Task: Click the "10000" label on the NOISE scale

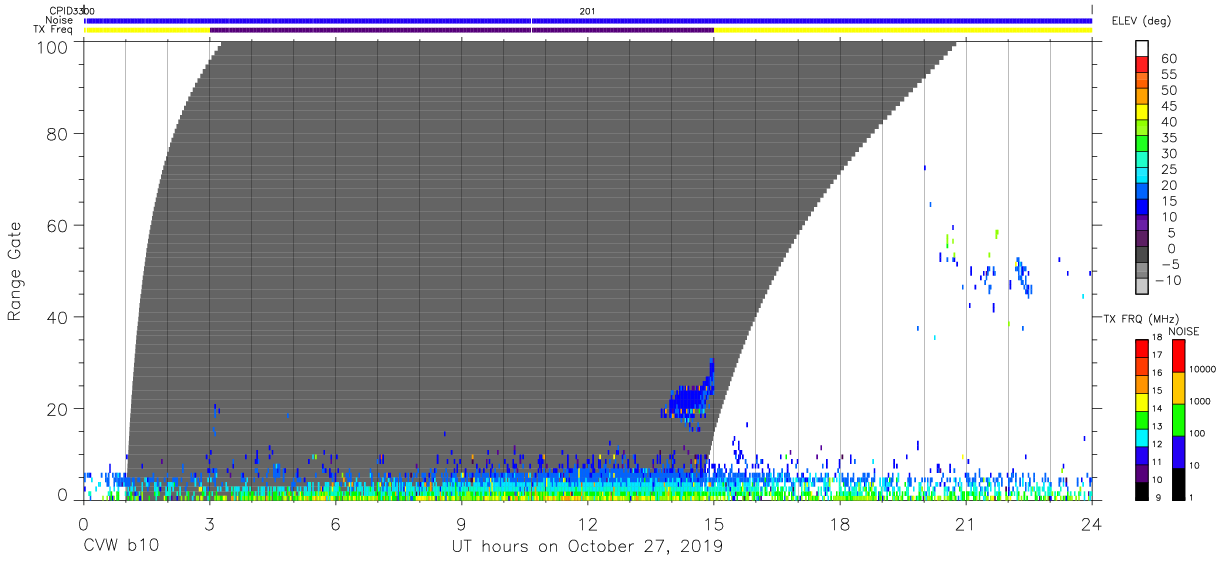Action: tap(1202, 370)
